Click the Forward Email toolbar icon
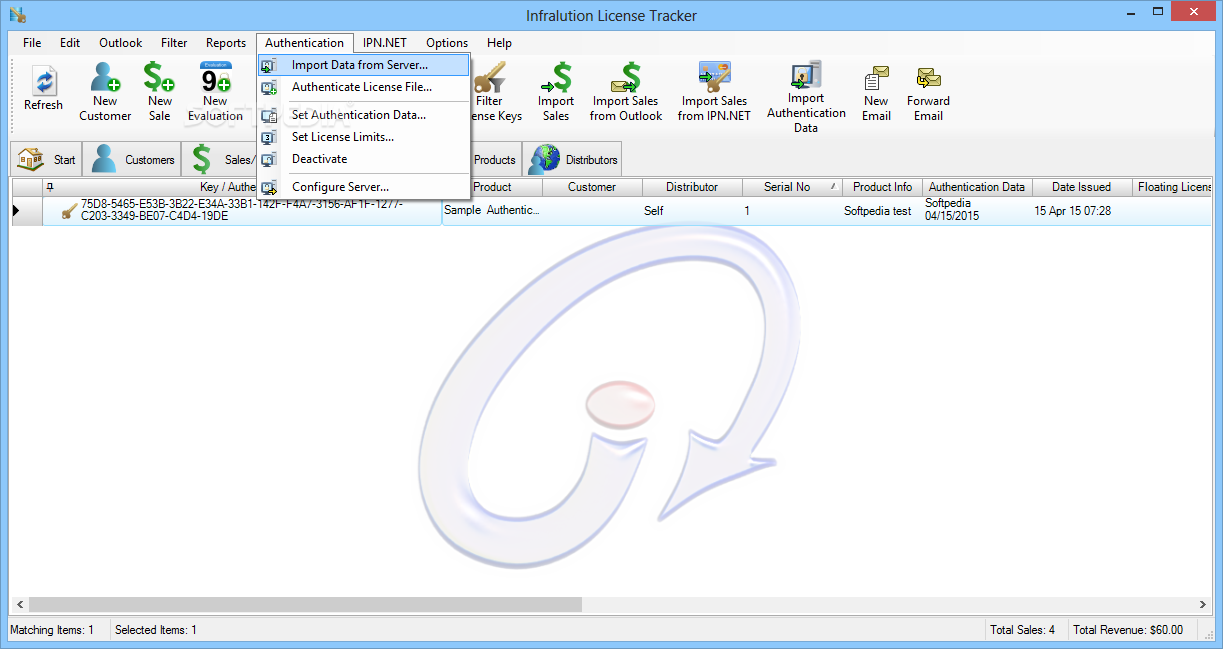The height and width of the screenshot is (649, 1223). tap(929, 78)
